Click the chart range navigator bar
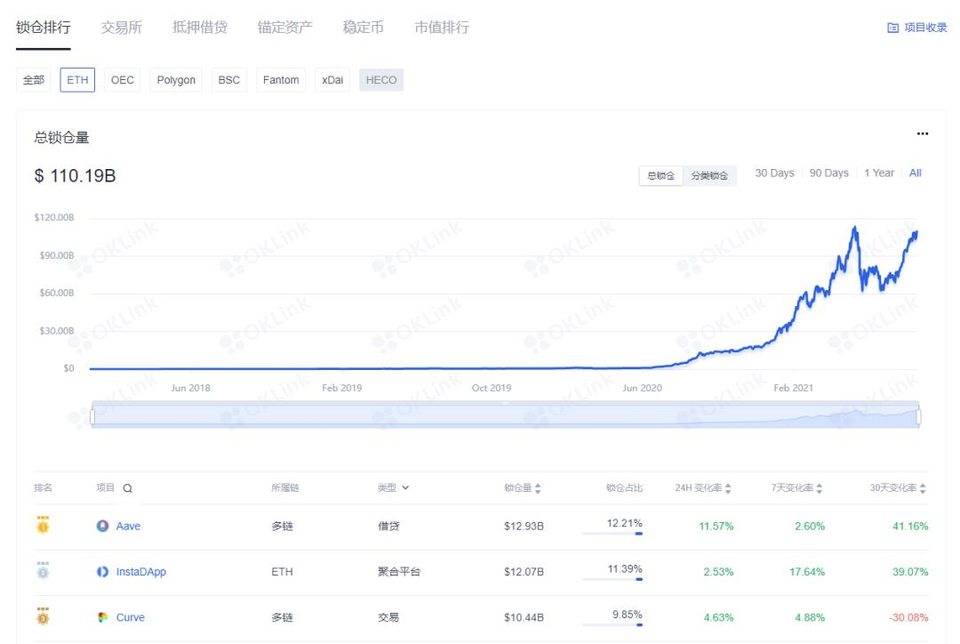Viewport: 960px width, 644px height. (x=506, y=414)
